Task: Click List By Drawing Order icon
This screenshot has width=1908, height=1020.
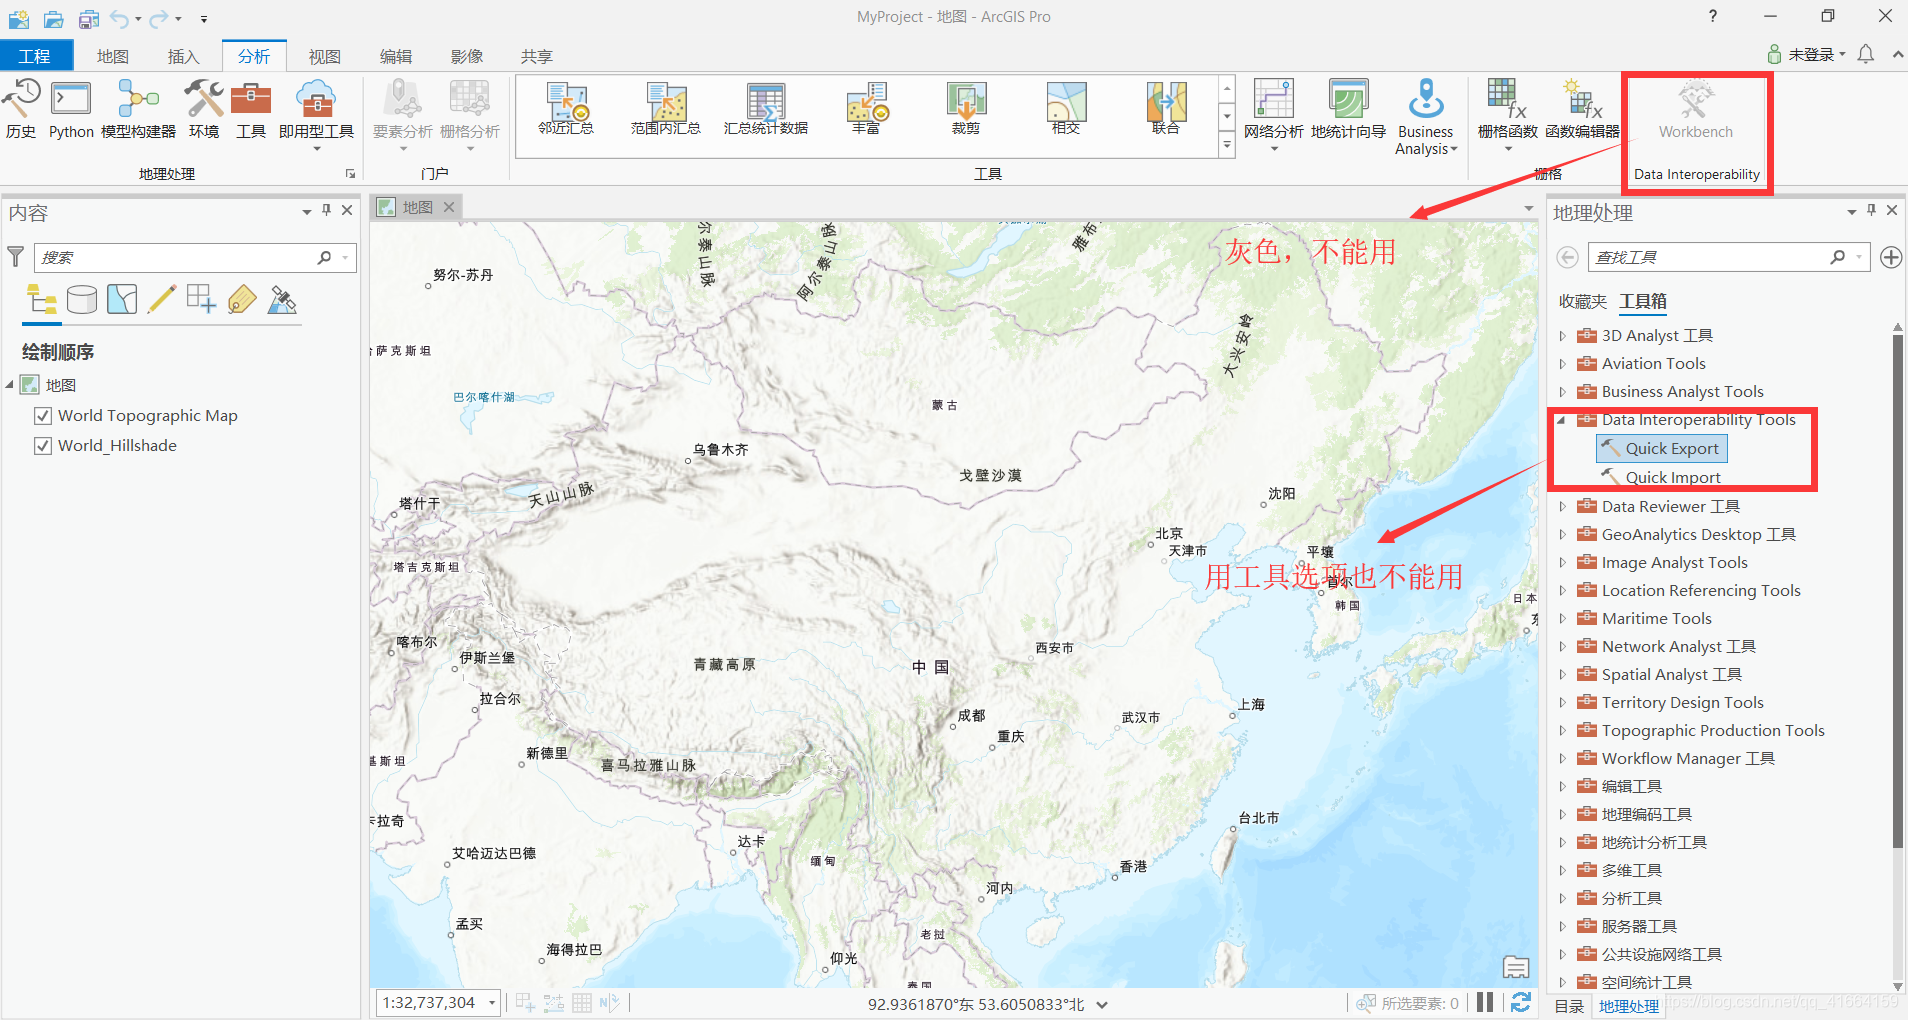Action: [x=42, y=299]
